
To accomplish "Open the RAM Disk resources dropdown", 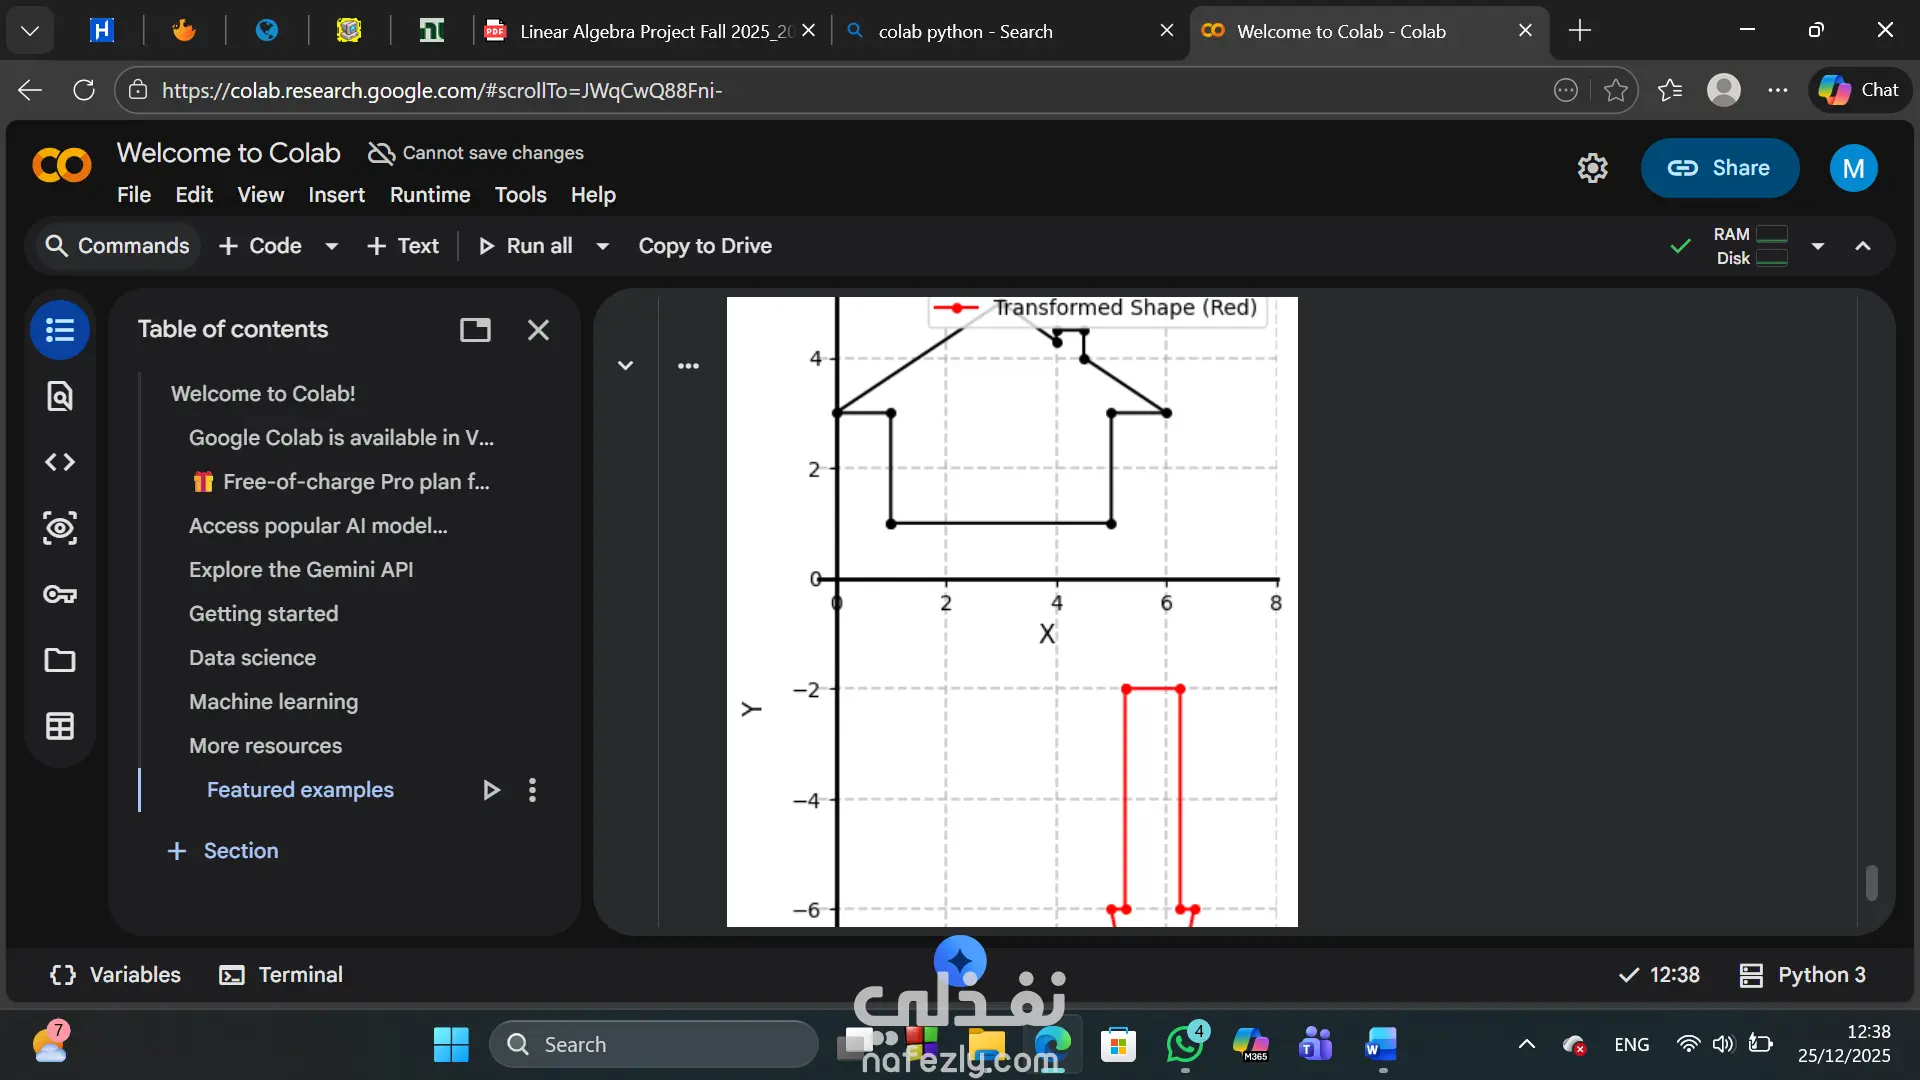I will [1818, 246].
